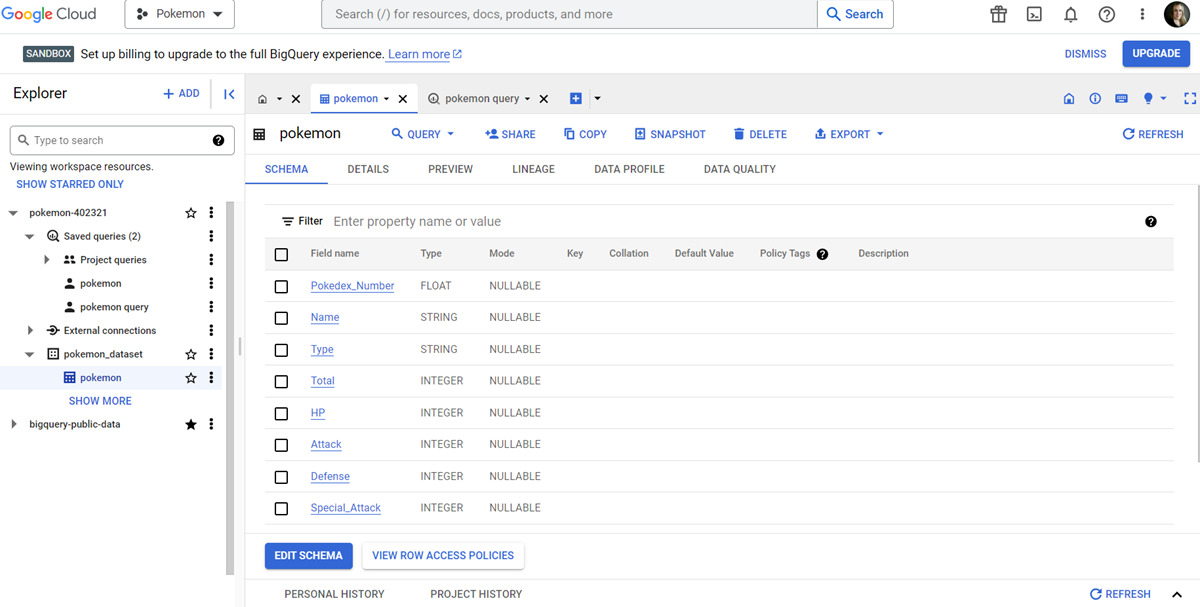The image size is (1200, 607).
Task: Check the Attack field checkbox
Action: [x=281, y=445]
